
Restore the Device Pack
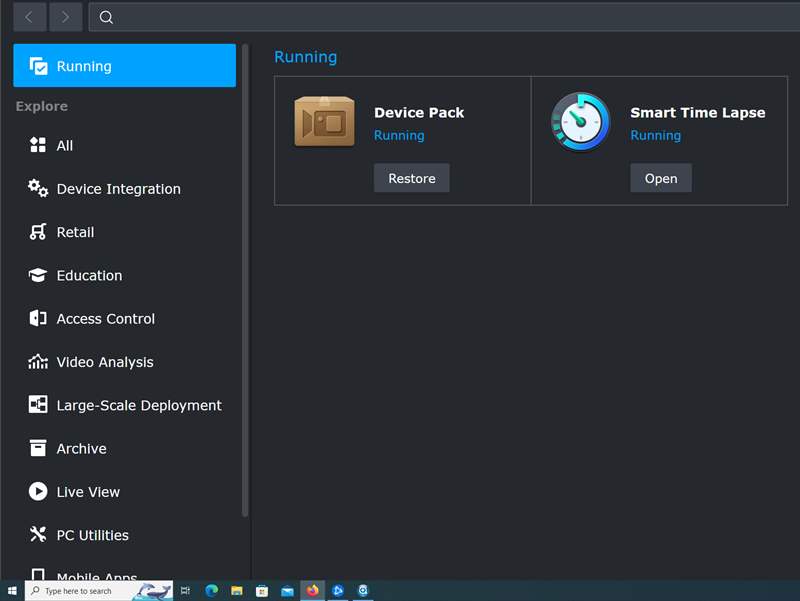tap(412, 178)
